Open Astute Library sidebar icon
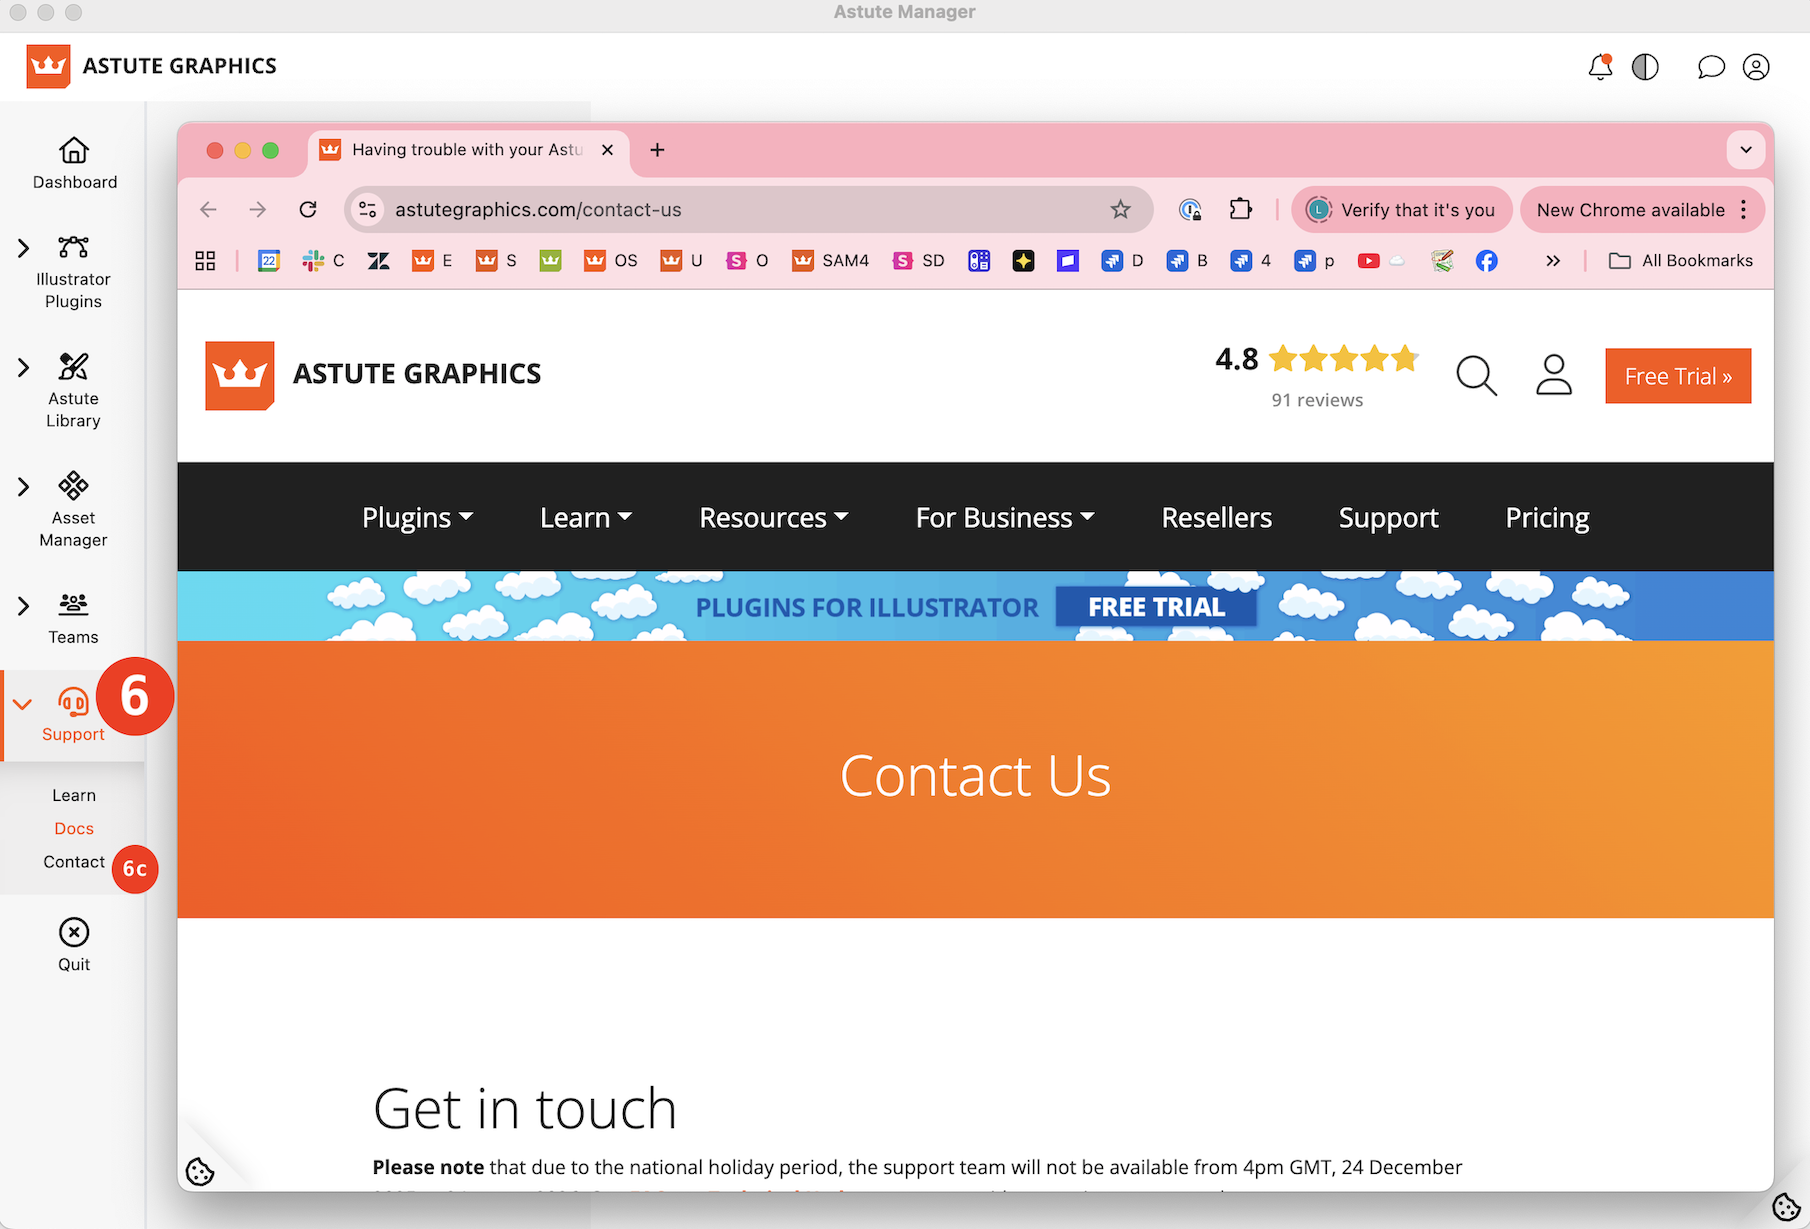Screen dimensions: 1810x1229 pos(73,367)
